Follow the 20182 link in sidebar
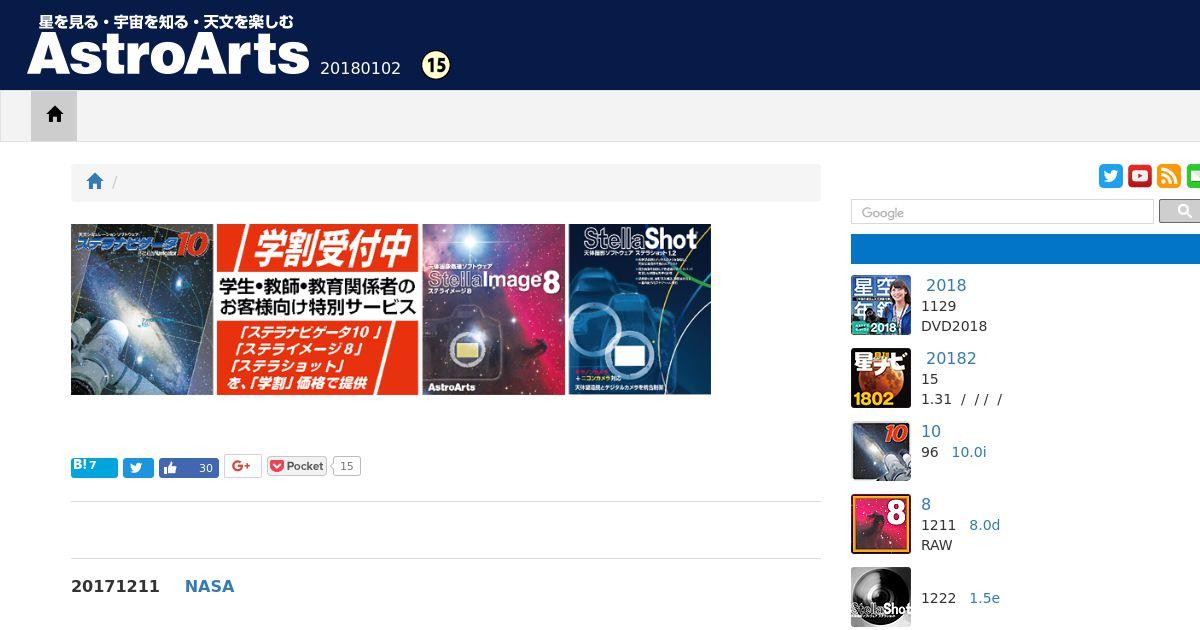This screenshot has height=630, width=1200. click(951, 358)
